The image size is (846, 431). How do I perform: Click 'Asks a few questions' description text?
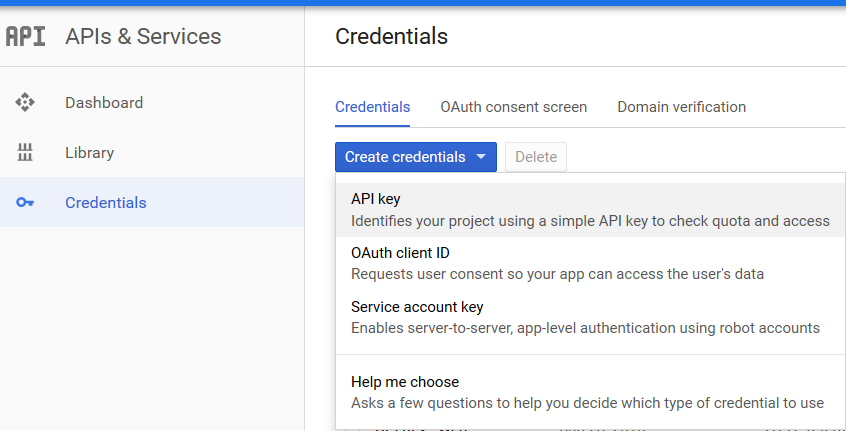coord(588,403)
